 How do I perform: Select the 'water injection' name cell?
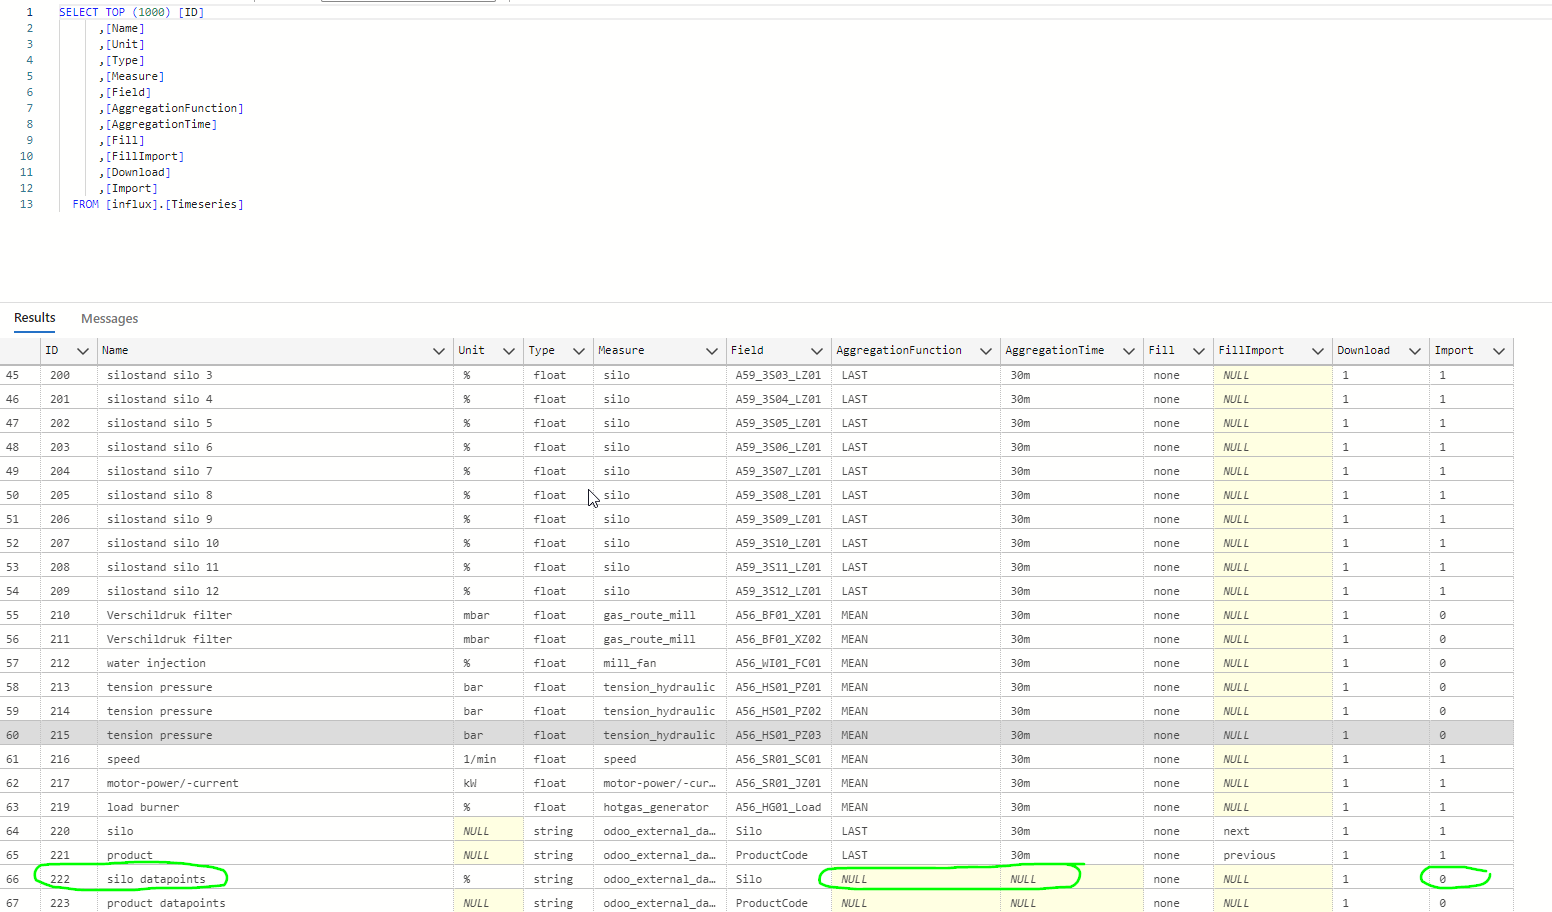275,663
